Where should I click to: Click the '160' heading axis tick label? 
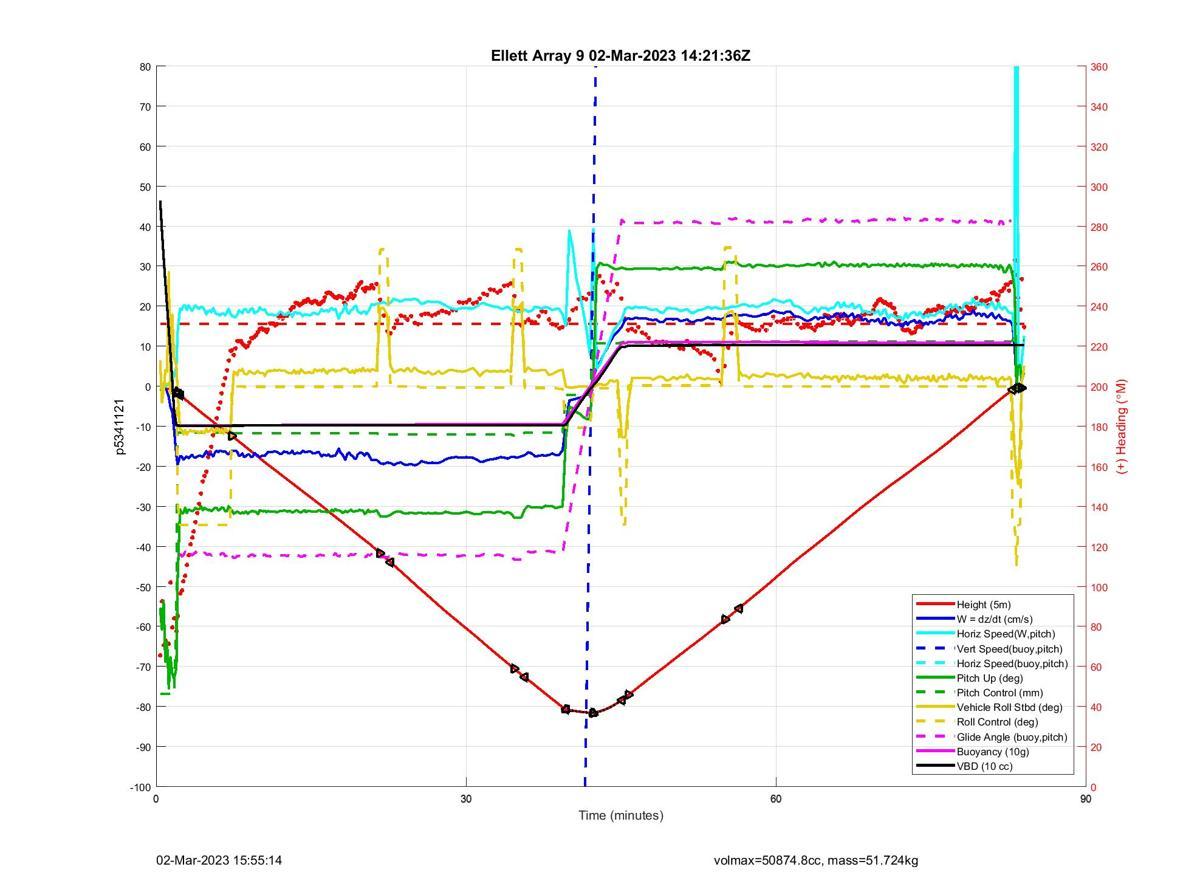click(1099, 467)
